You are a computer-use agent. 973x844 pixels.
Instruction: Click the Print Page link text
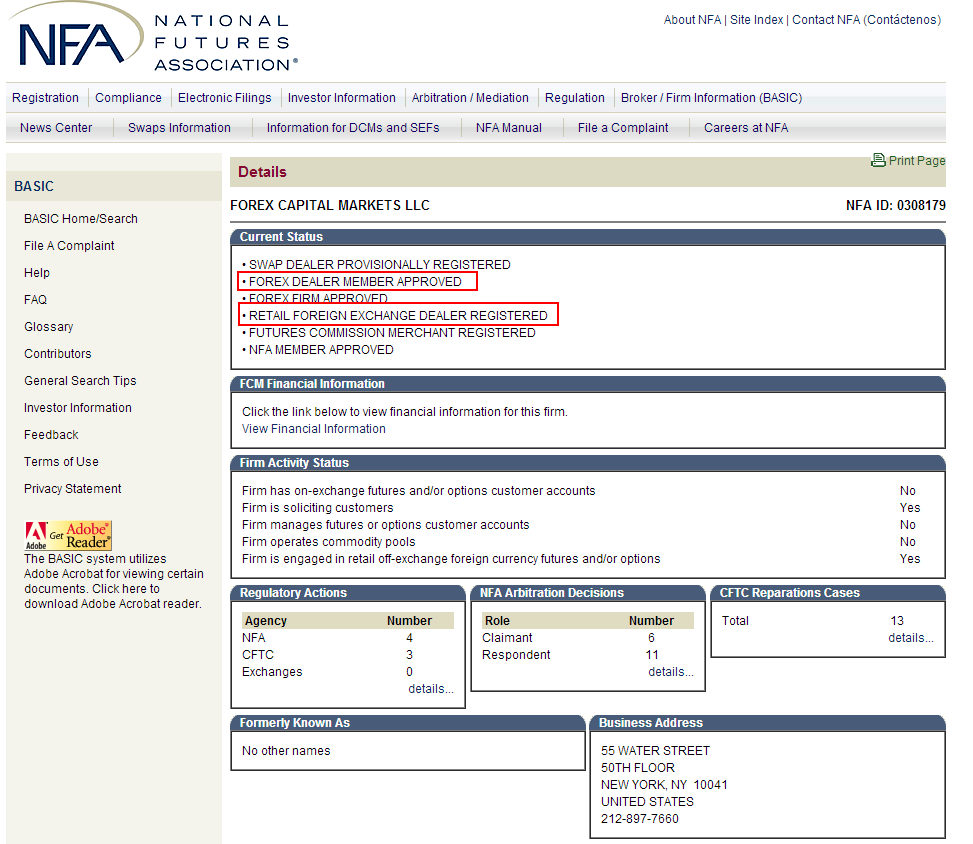click(917, 161)
